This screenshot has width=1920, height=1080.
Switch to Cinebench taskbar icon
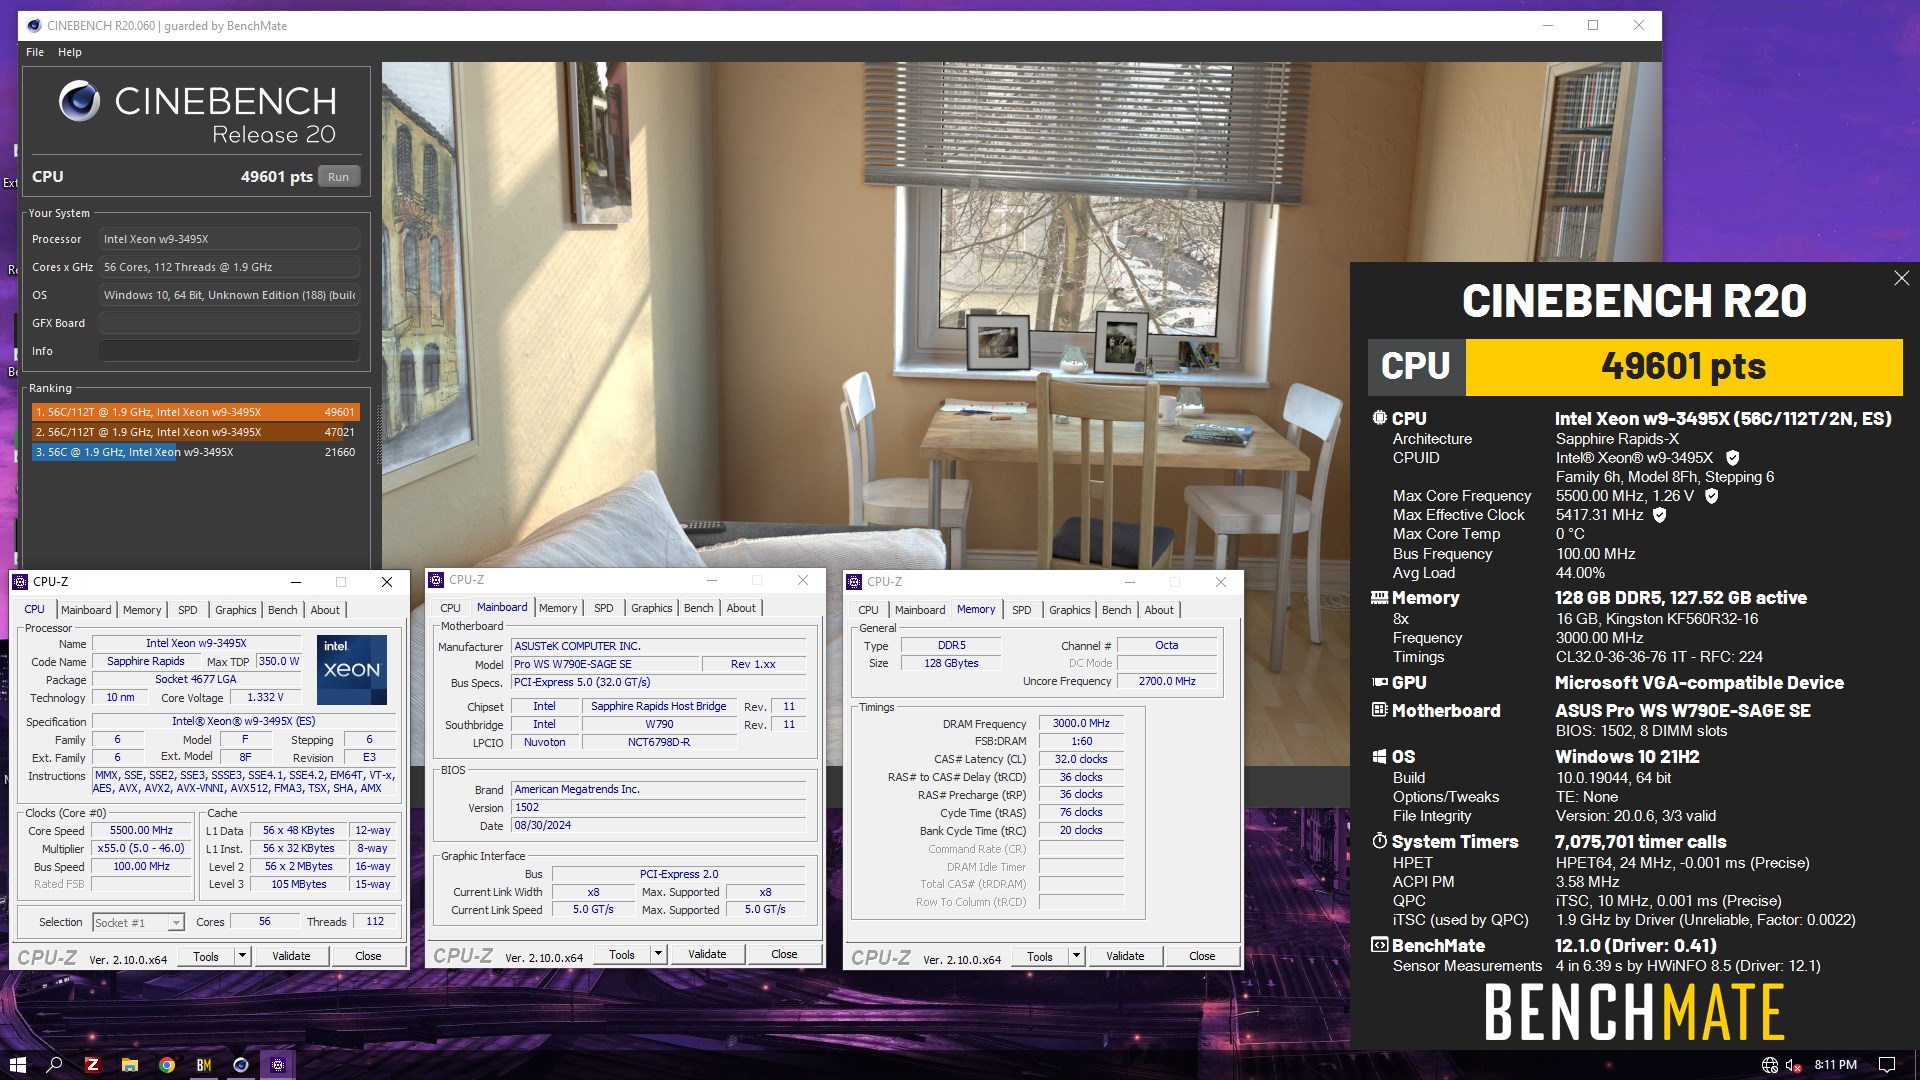(241, 1065)
